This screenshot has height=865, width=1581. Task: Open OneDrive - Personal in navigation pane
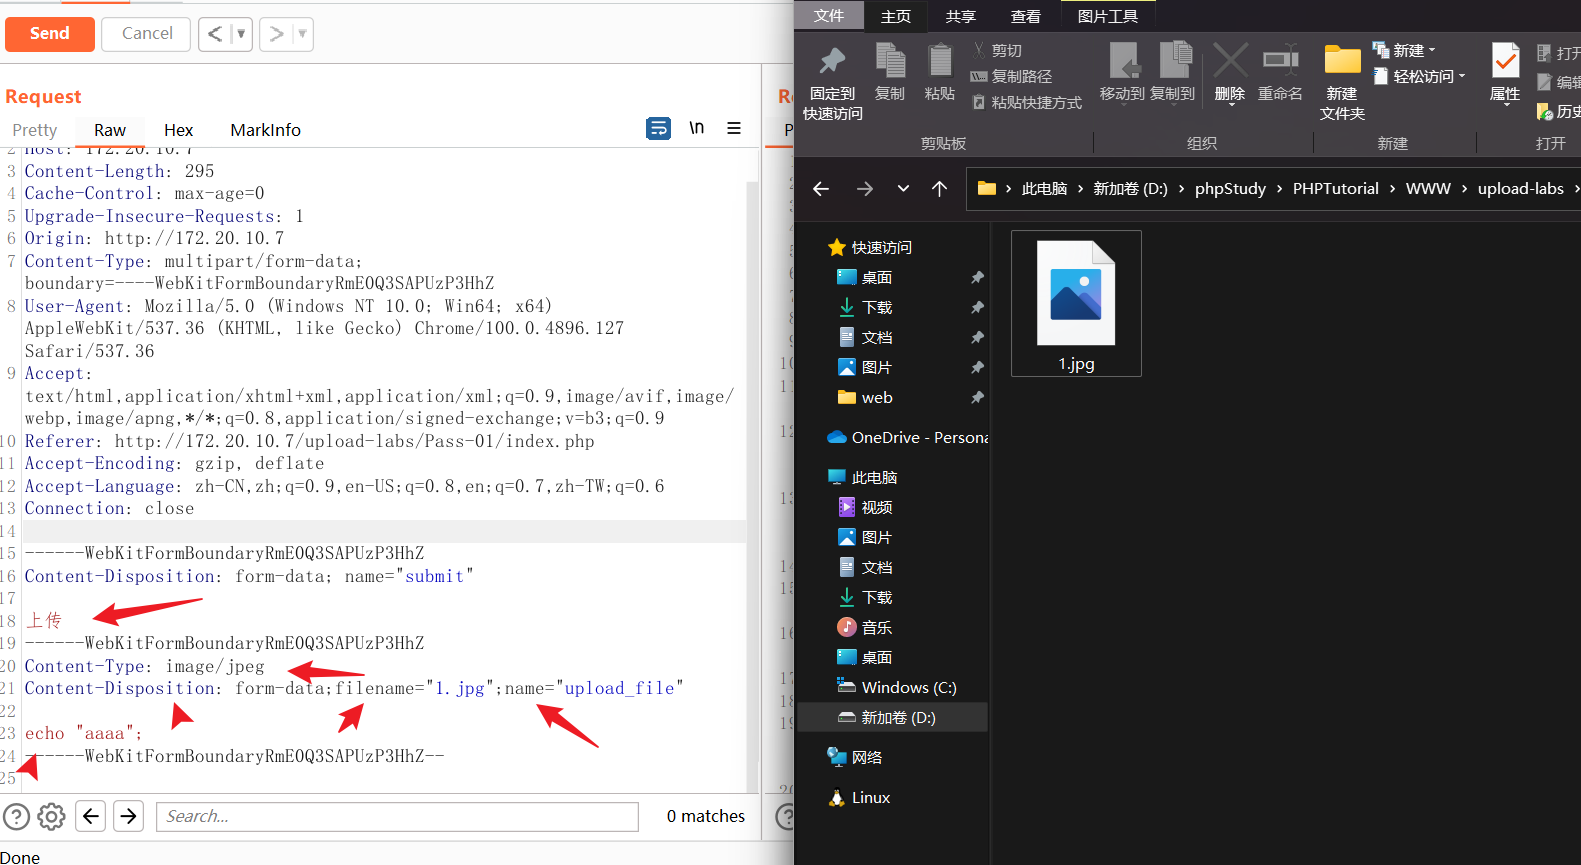pyautogui.click(x=906, y=438)
